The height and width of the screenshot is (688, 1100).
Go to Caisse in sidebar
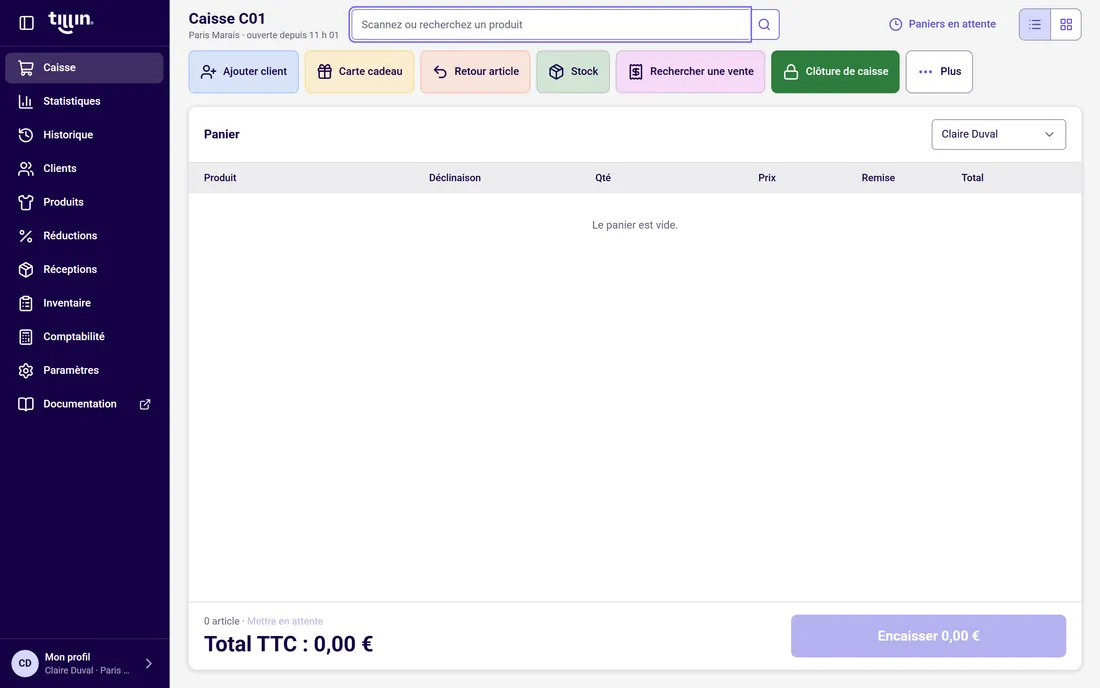(84, 68)
